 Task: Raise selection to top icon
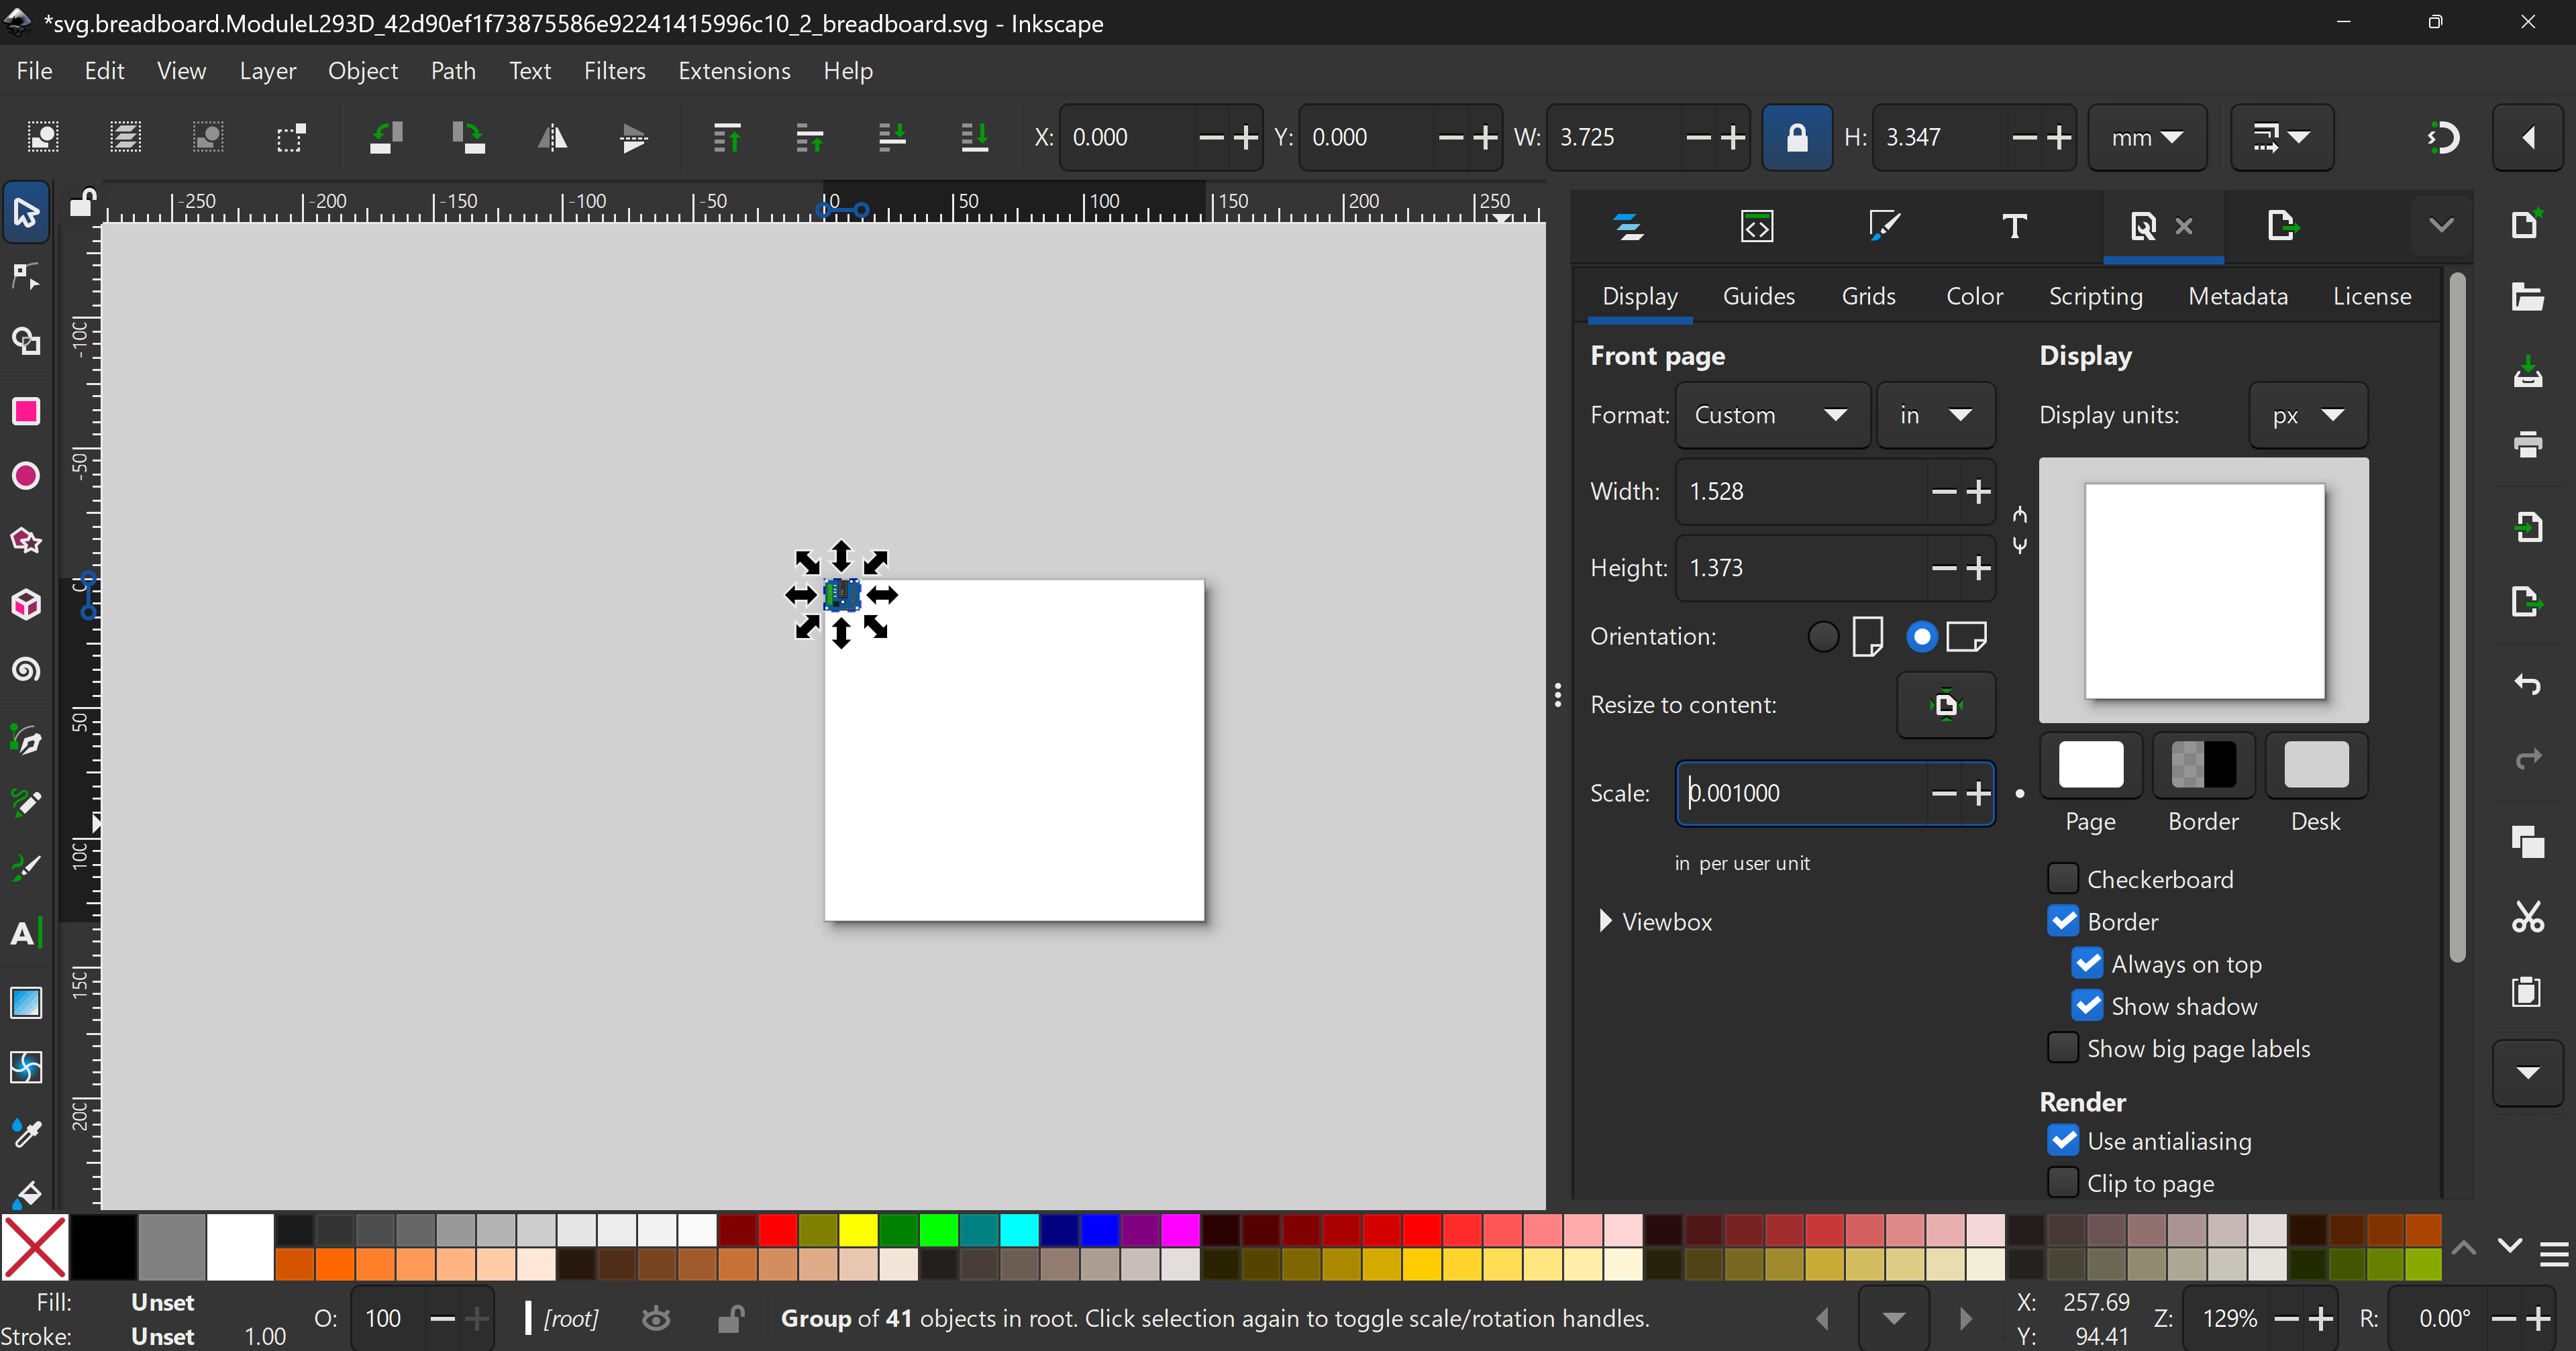tap(727, 138)
